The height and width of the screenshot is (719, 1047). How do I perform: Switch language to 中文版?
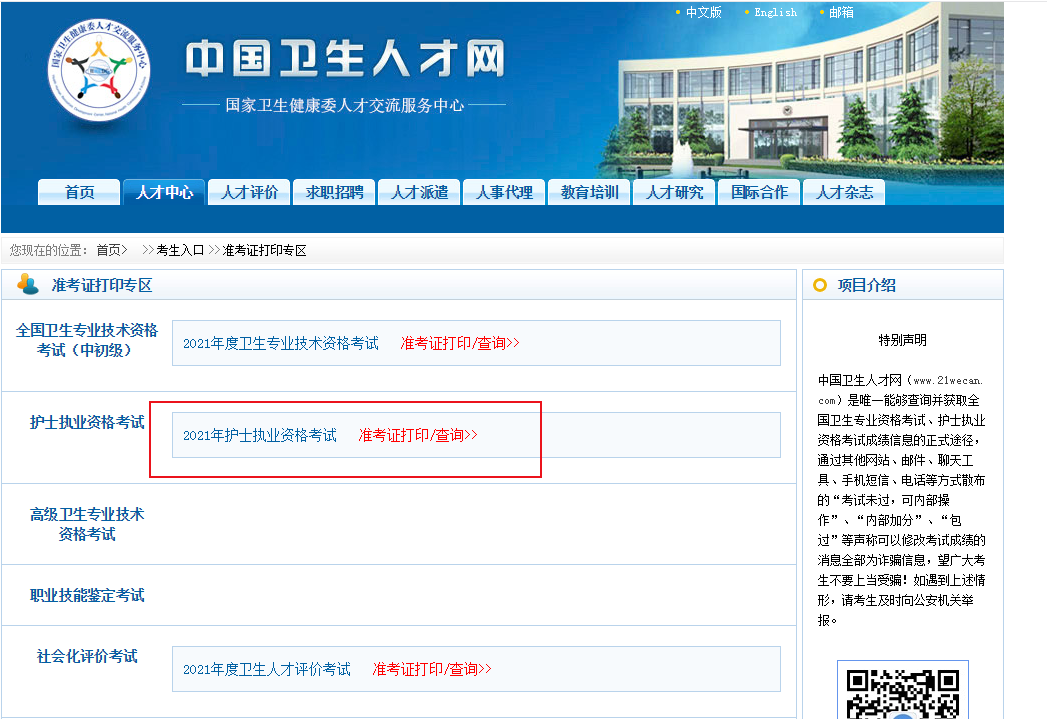pos(703,12)
